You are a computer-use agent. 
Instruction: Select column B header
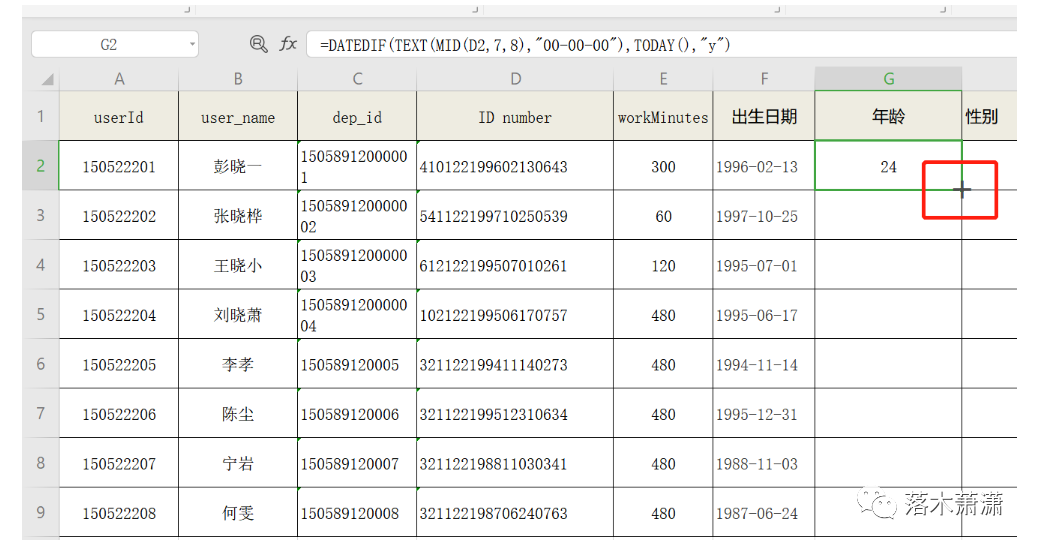point(238,79)
